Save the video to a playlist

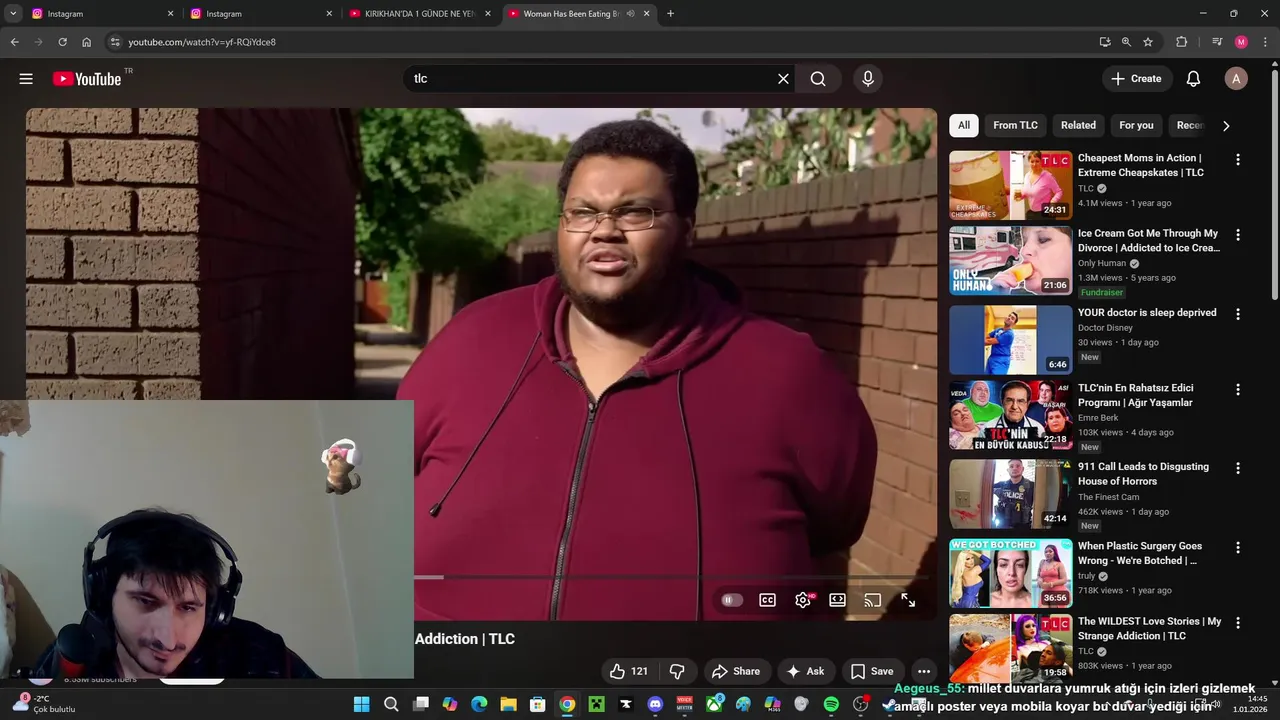pyautogui.click(x=872, y=671)
